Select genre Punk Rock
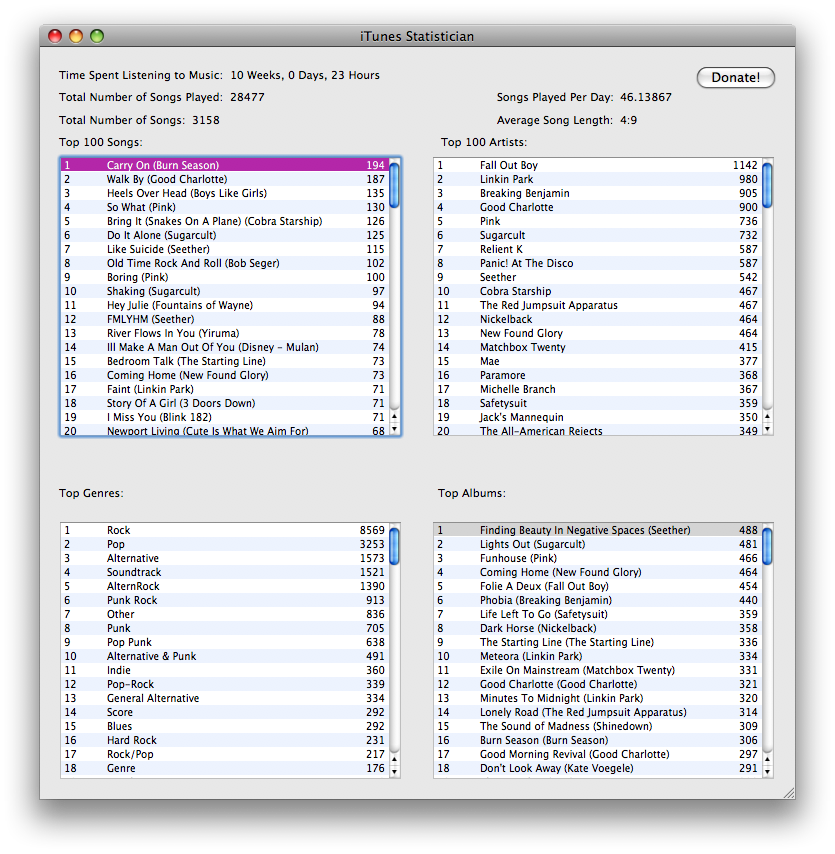 [x=225, y=600]
